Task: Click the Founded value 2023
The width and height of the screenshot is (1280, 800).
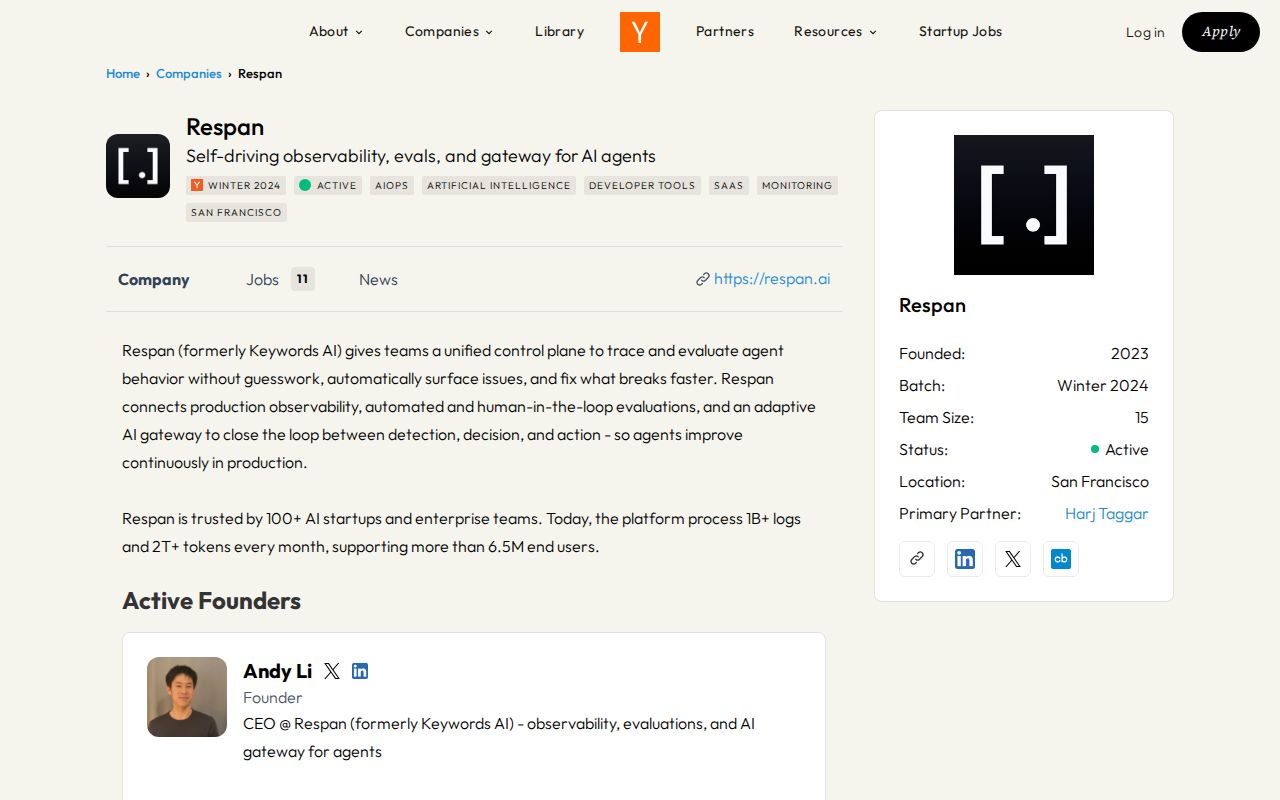Action: (x=1130, y=354)
